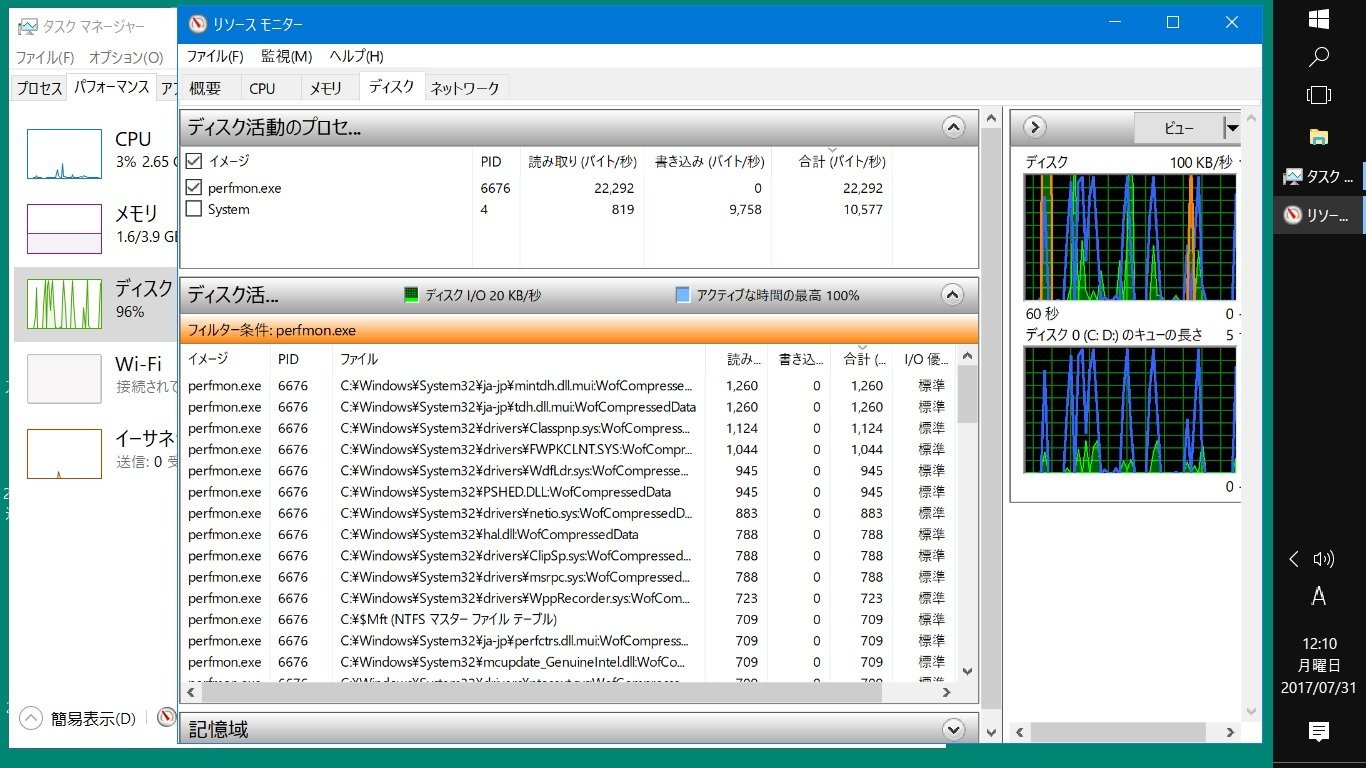Image resolution: width=1366 pixels, height=768 pixels.
Task: Open the volume speaker icon
Action: point(1324,559)
